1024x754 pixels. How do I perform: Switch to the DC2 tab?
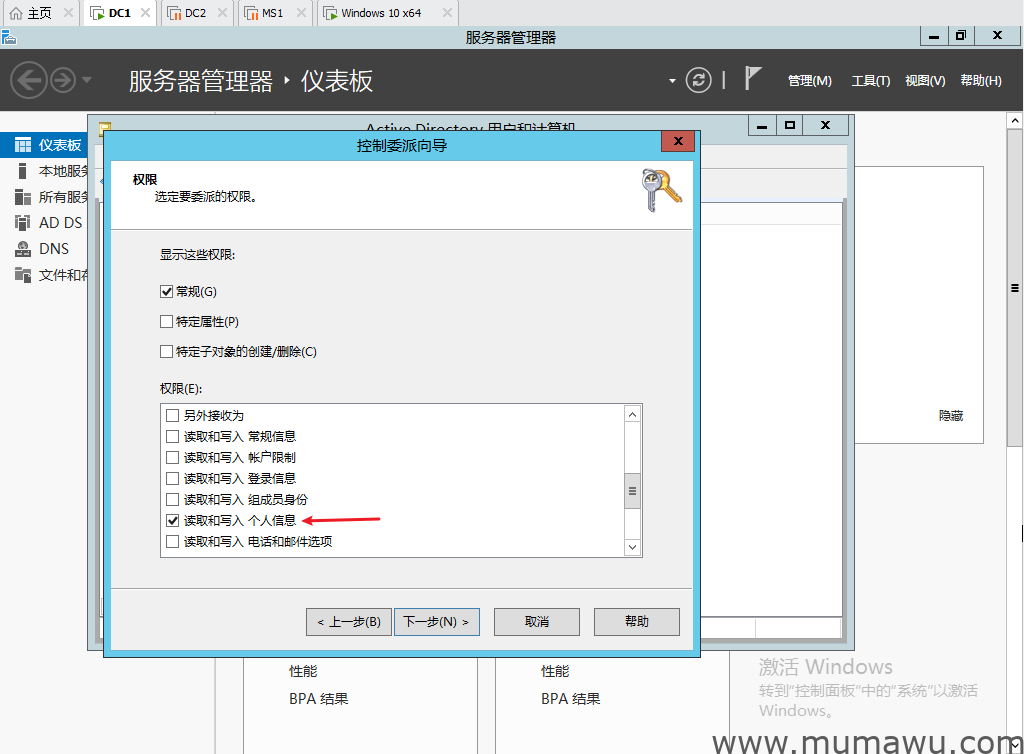coord(194,13)
